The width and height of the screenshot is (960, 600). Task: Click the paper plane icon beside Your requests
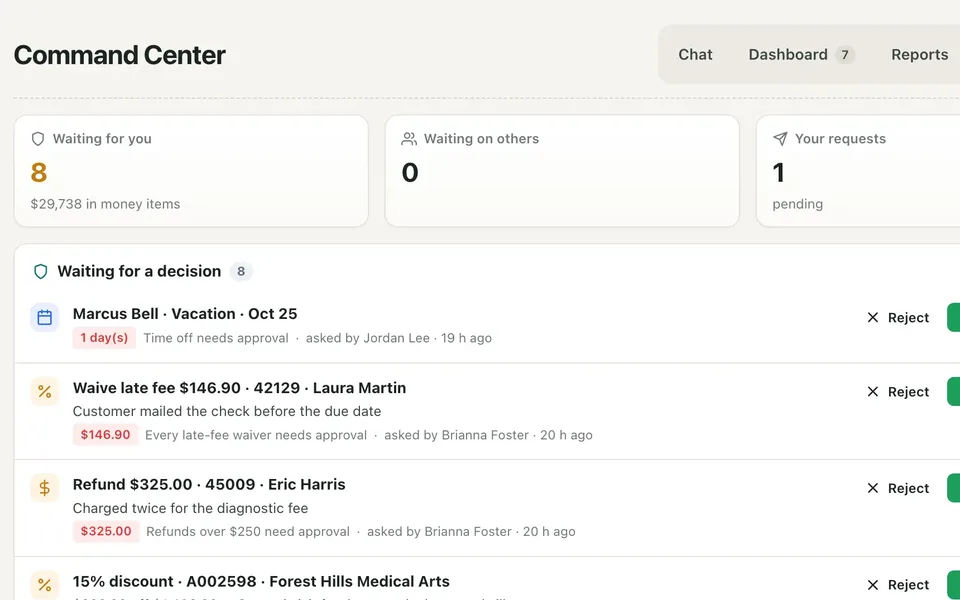[780, 139]
